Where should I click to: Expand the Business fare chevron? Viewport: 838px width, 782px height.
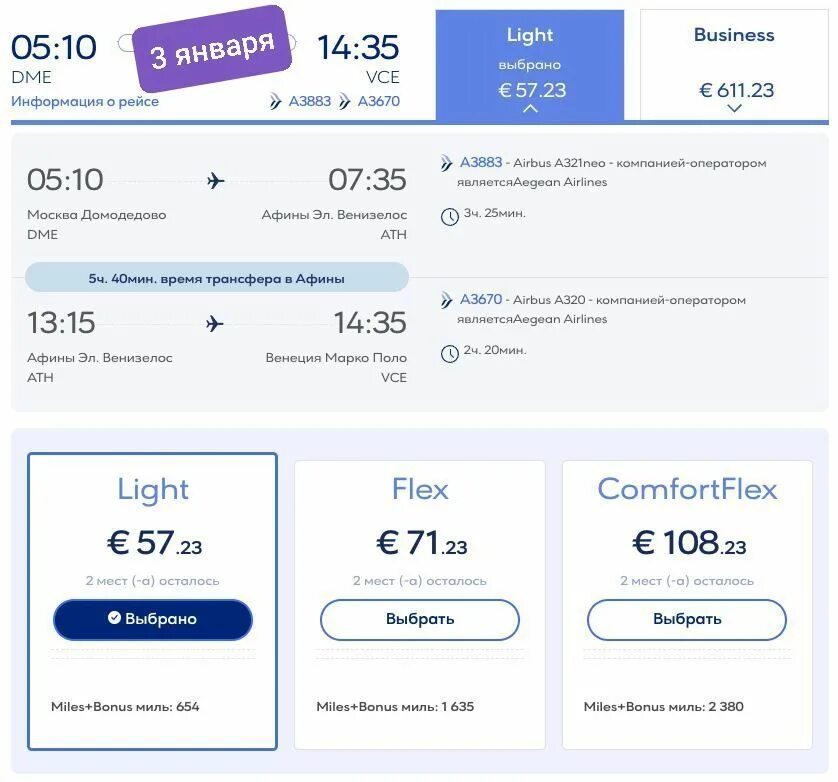coord(735,109)
